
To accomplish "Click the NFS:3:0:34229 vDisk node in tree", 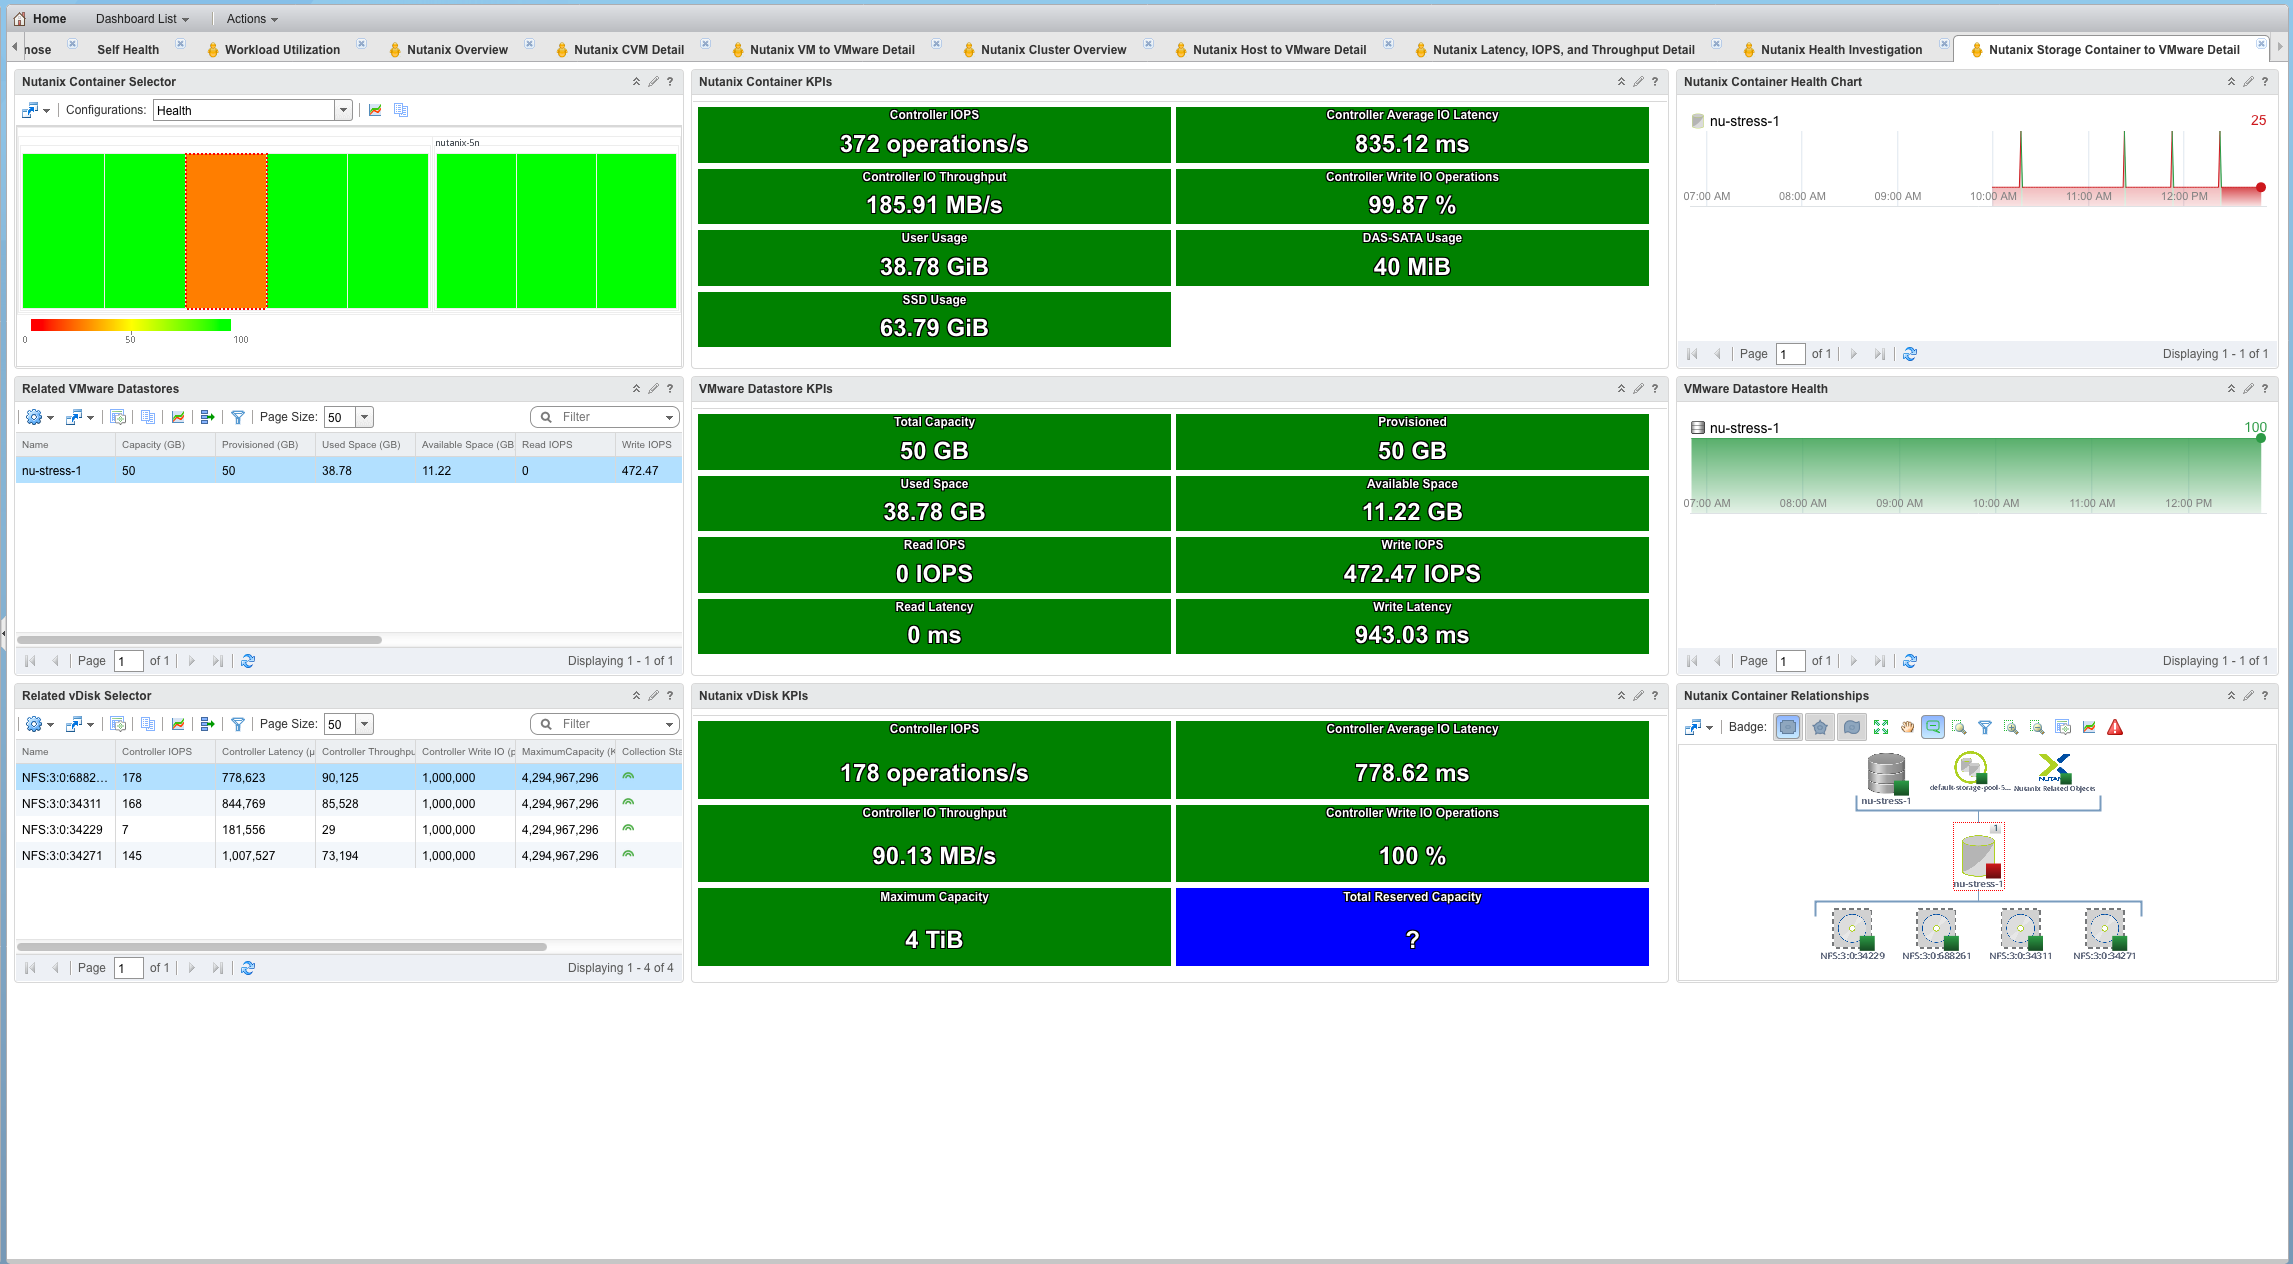I will [x=1853, y=934].
